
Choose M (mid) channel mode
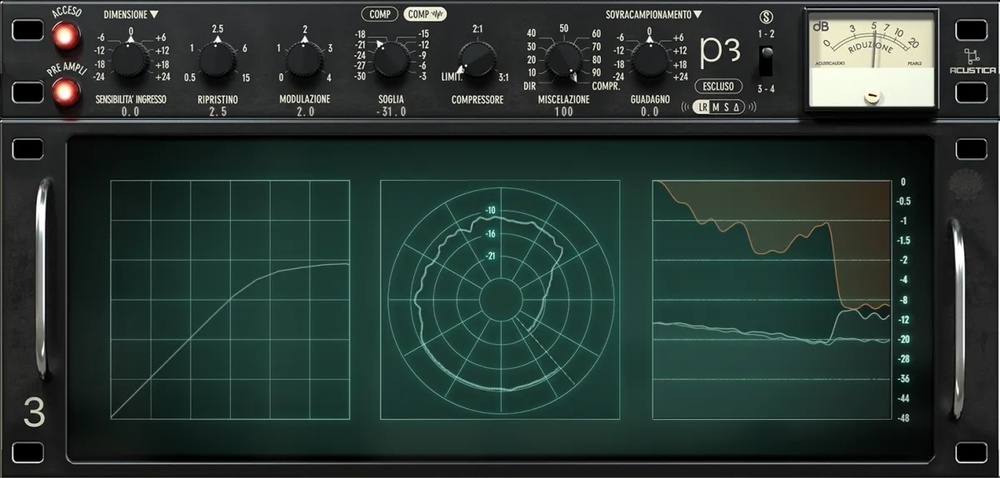714,108
